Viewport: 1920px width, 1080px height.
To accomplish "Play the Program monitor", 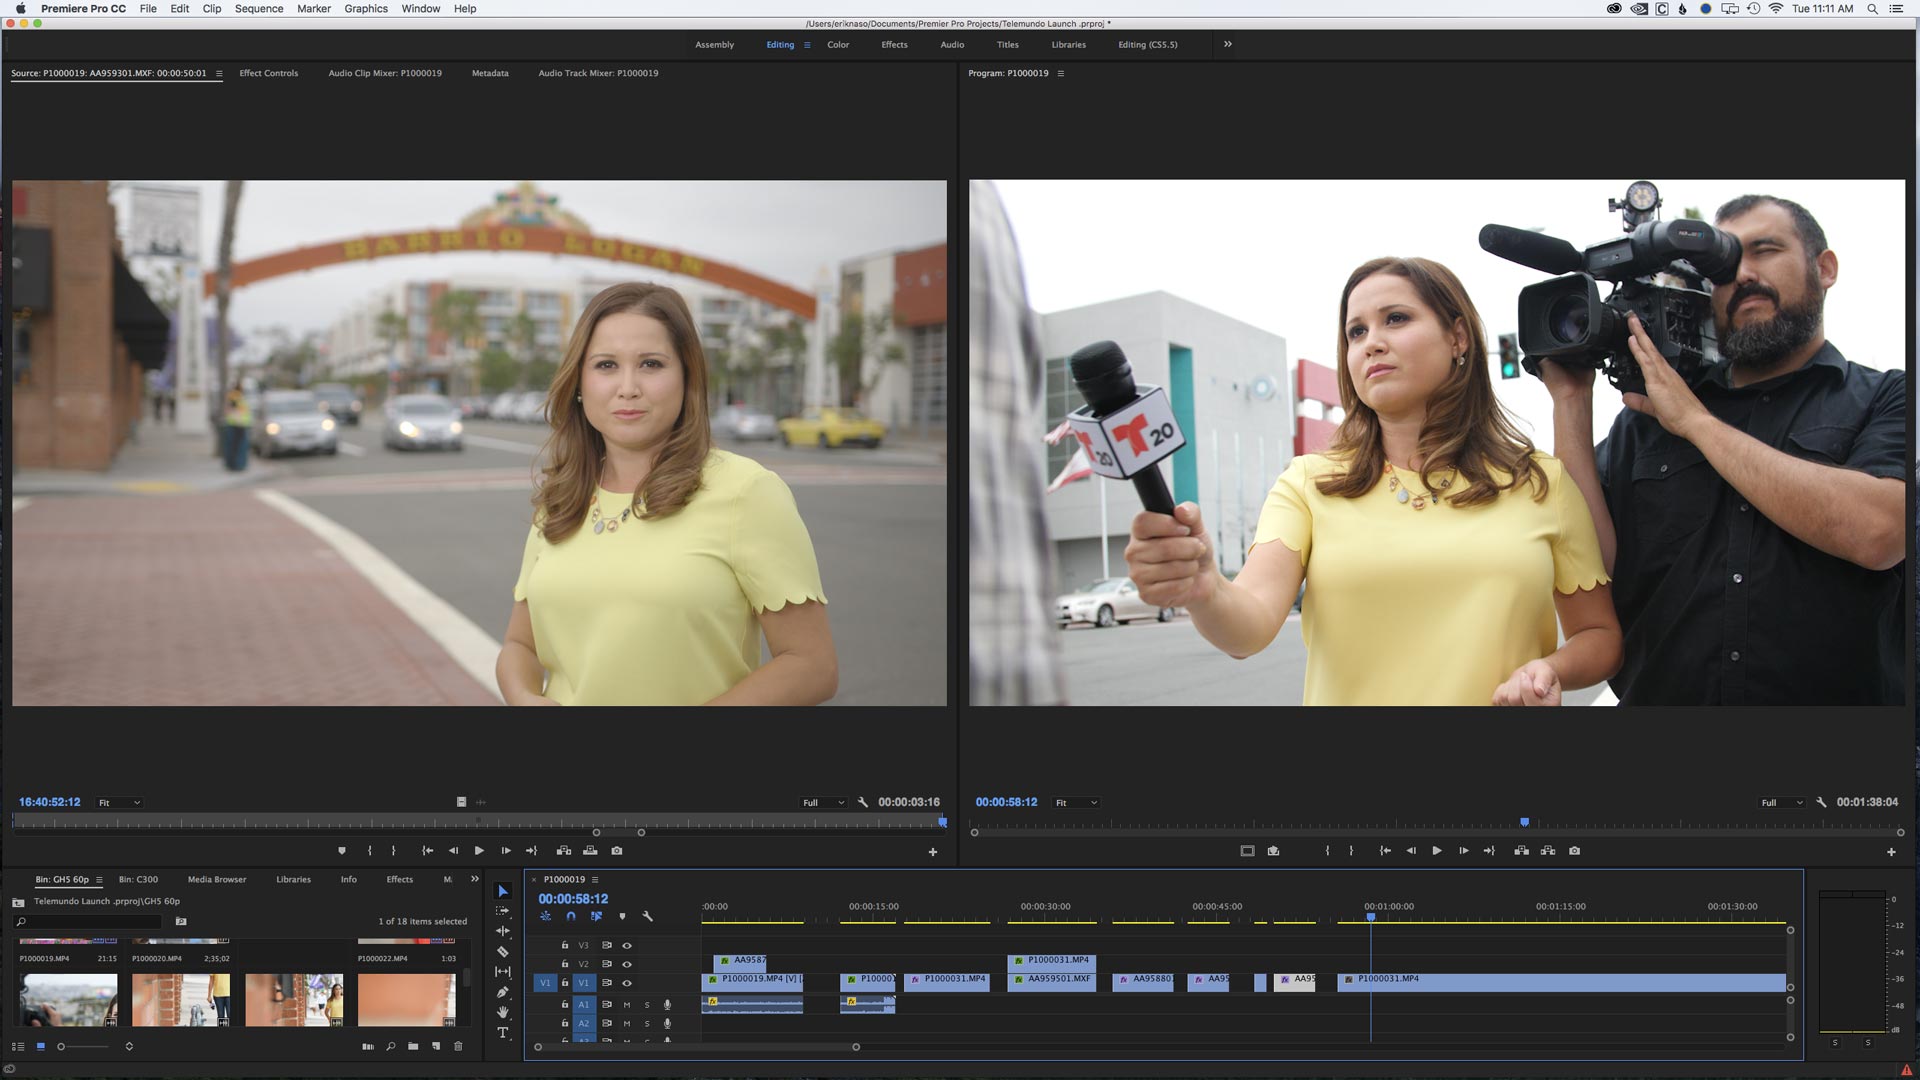I will click(1437, 851).
